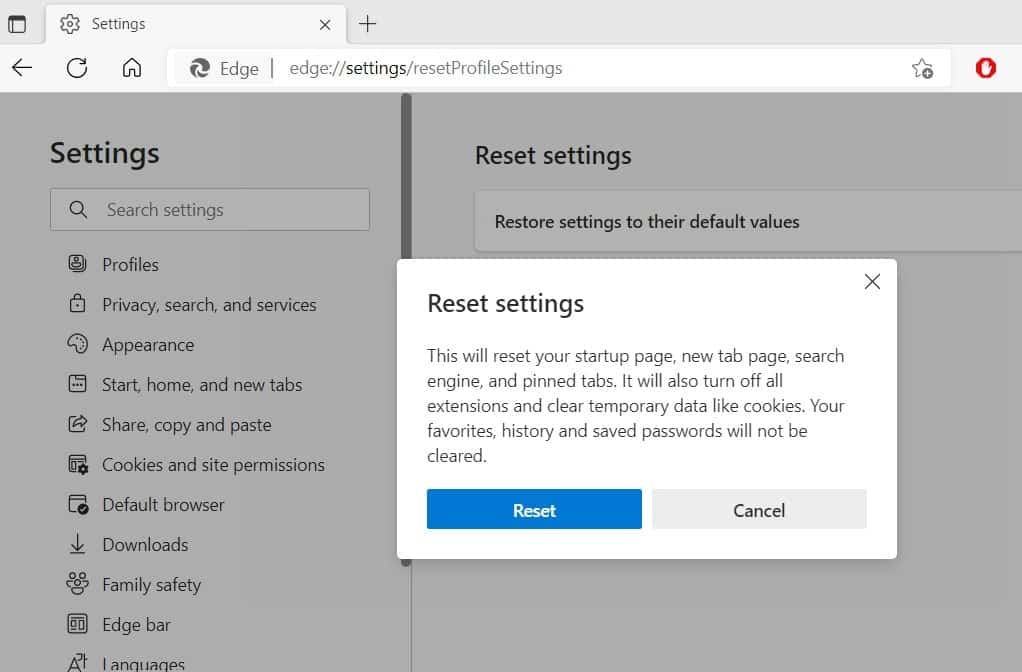The height and width of the screenshot is (672, 1022).
Task: Open the Home page icon
Action: tap(131, 68)
